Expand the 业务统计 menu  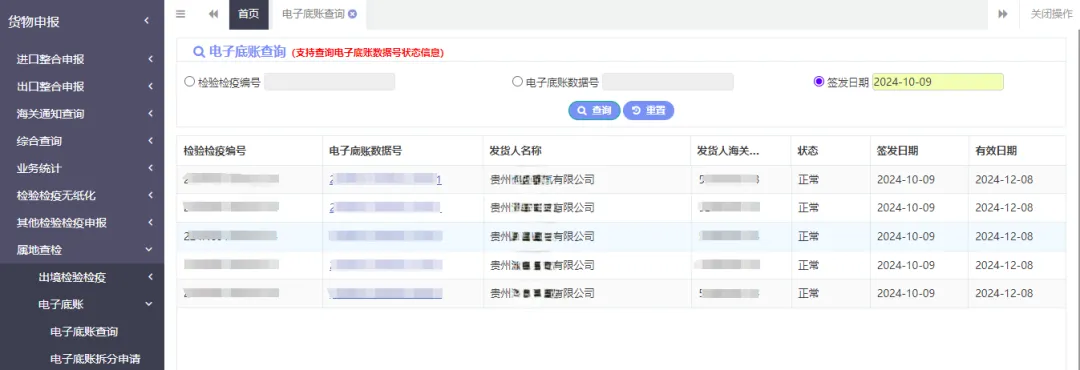82,168
